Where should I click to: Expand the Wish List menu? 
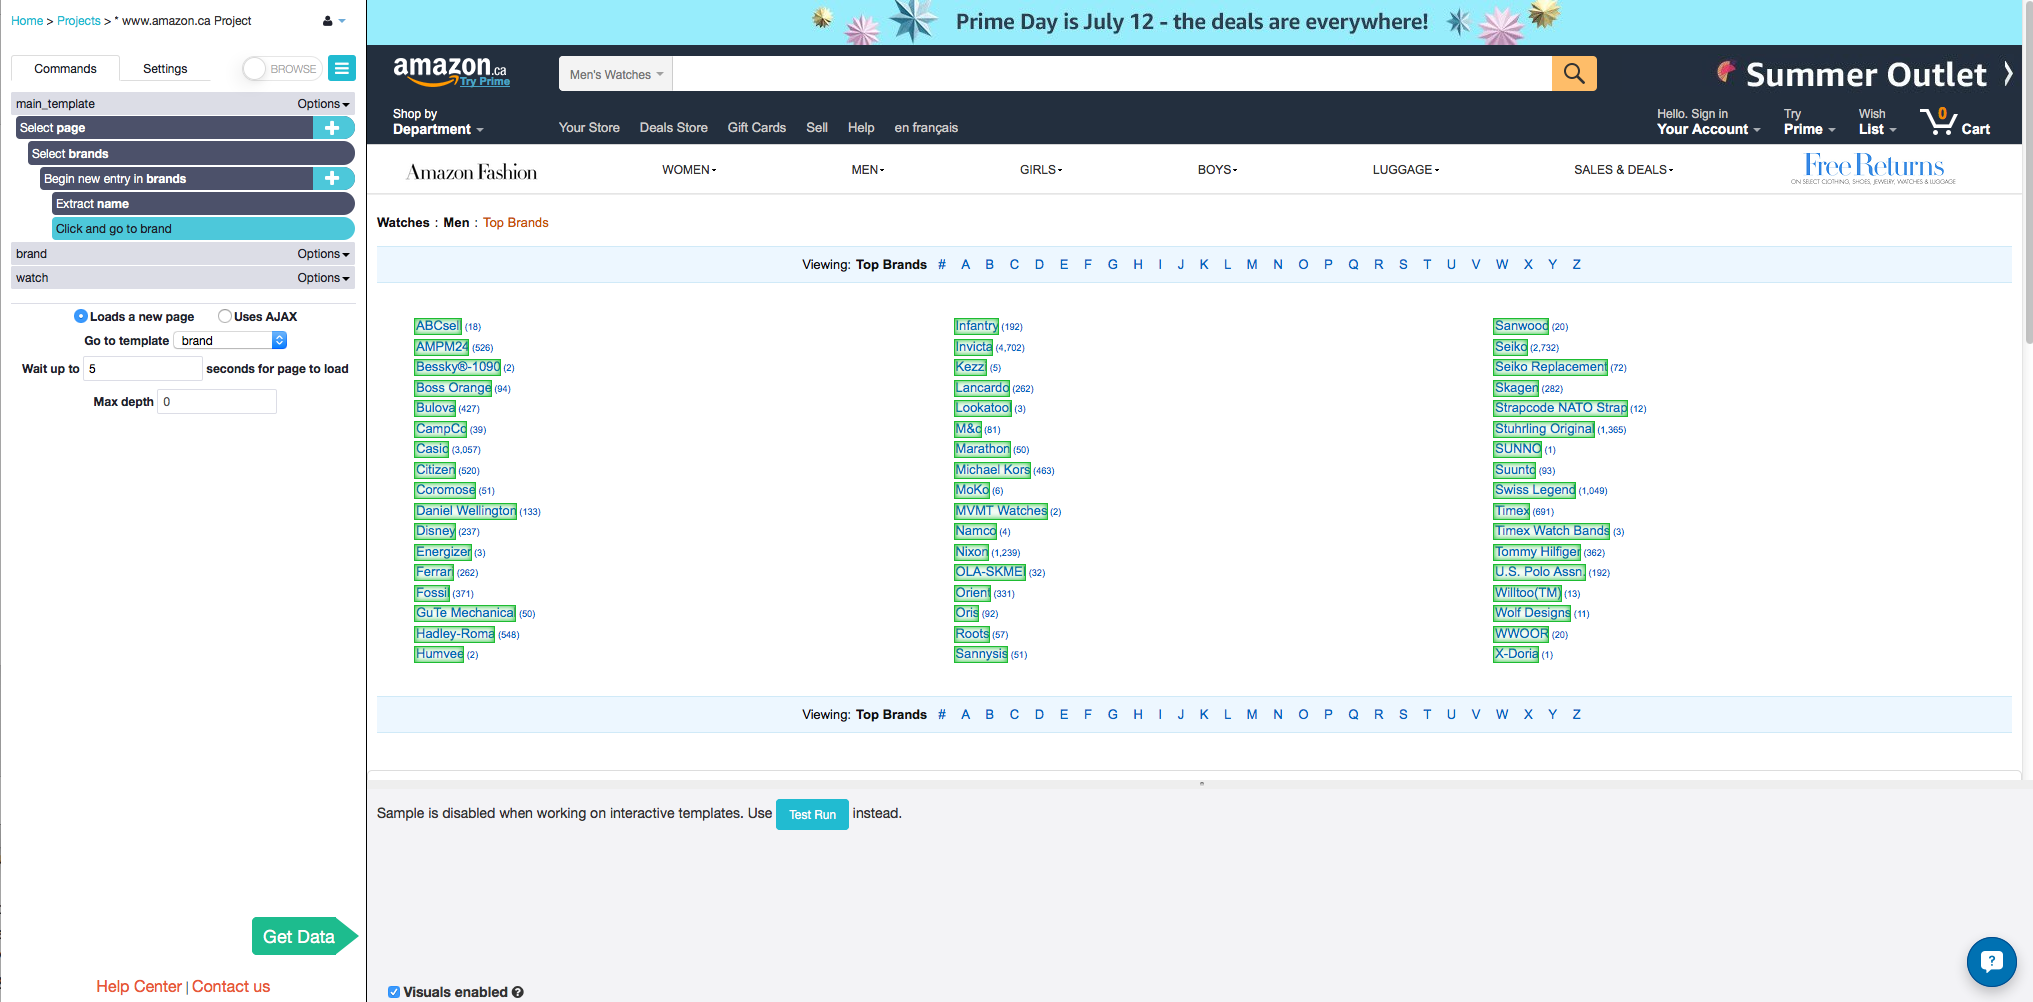click(x=1877, y=122)
